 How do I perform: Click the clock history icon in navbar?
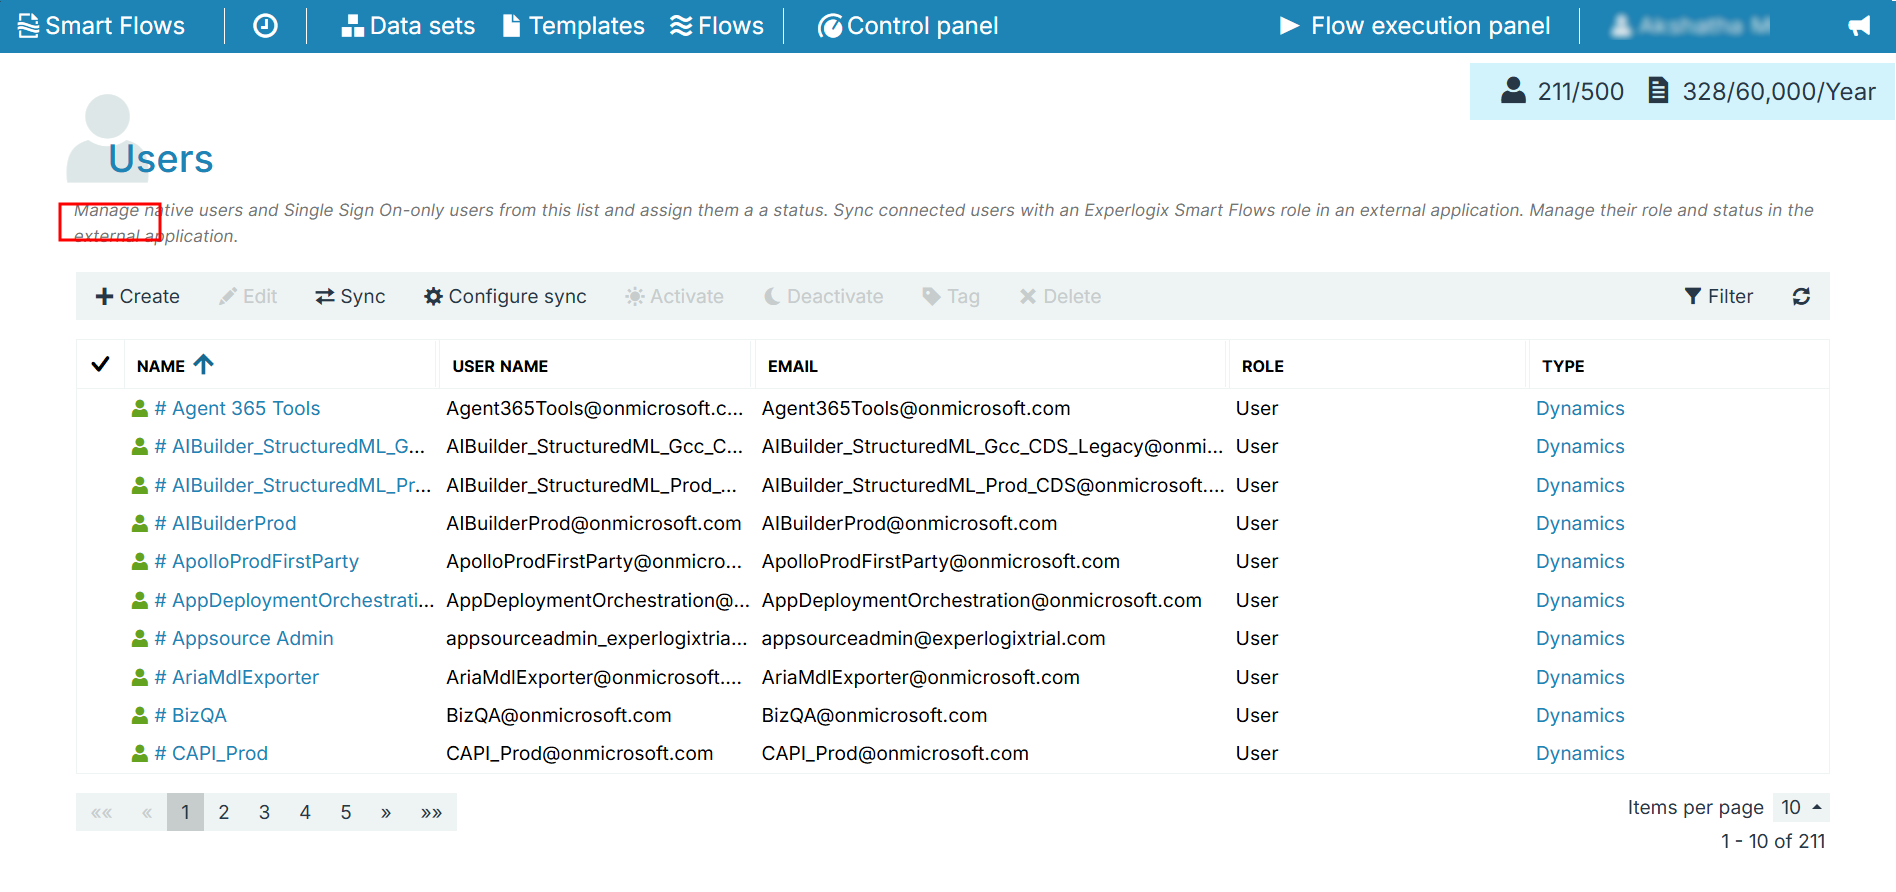point(265,26)
